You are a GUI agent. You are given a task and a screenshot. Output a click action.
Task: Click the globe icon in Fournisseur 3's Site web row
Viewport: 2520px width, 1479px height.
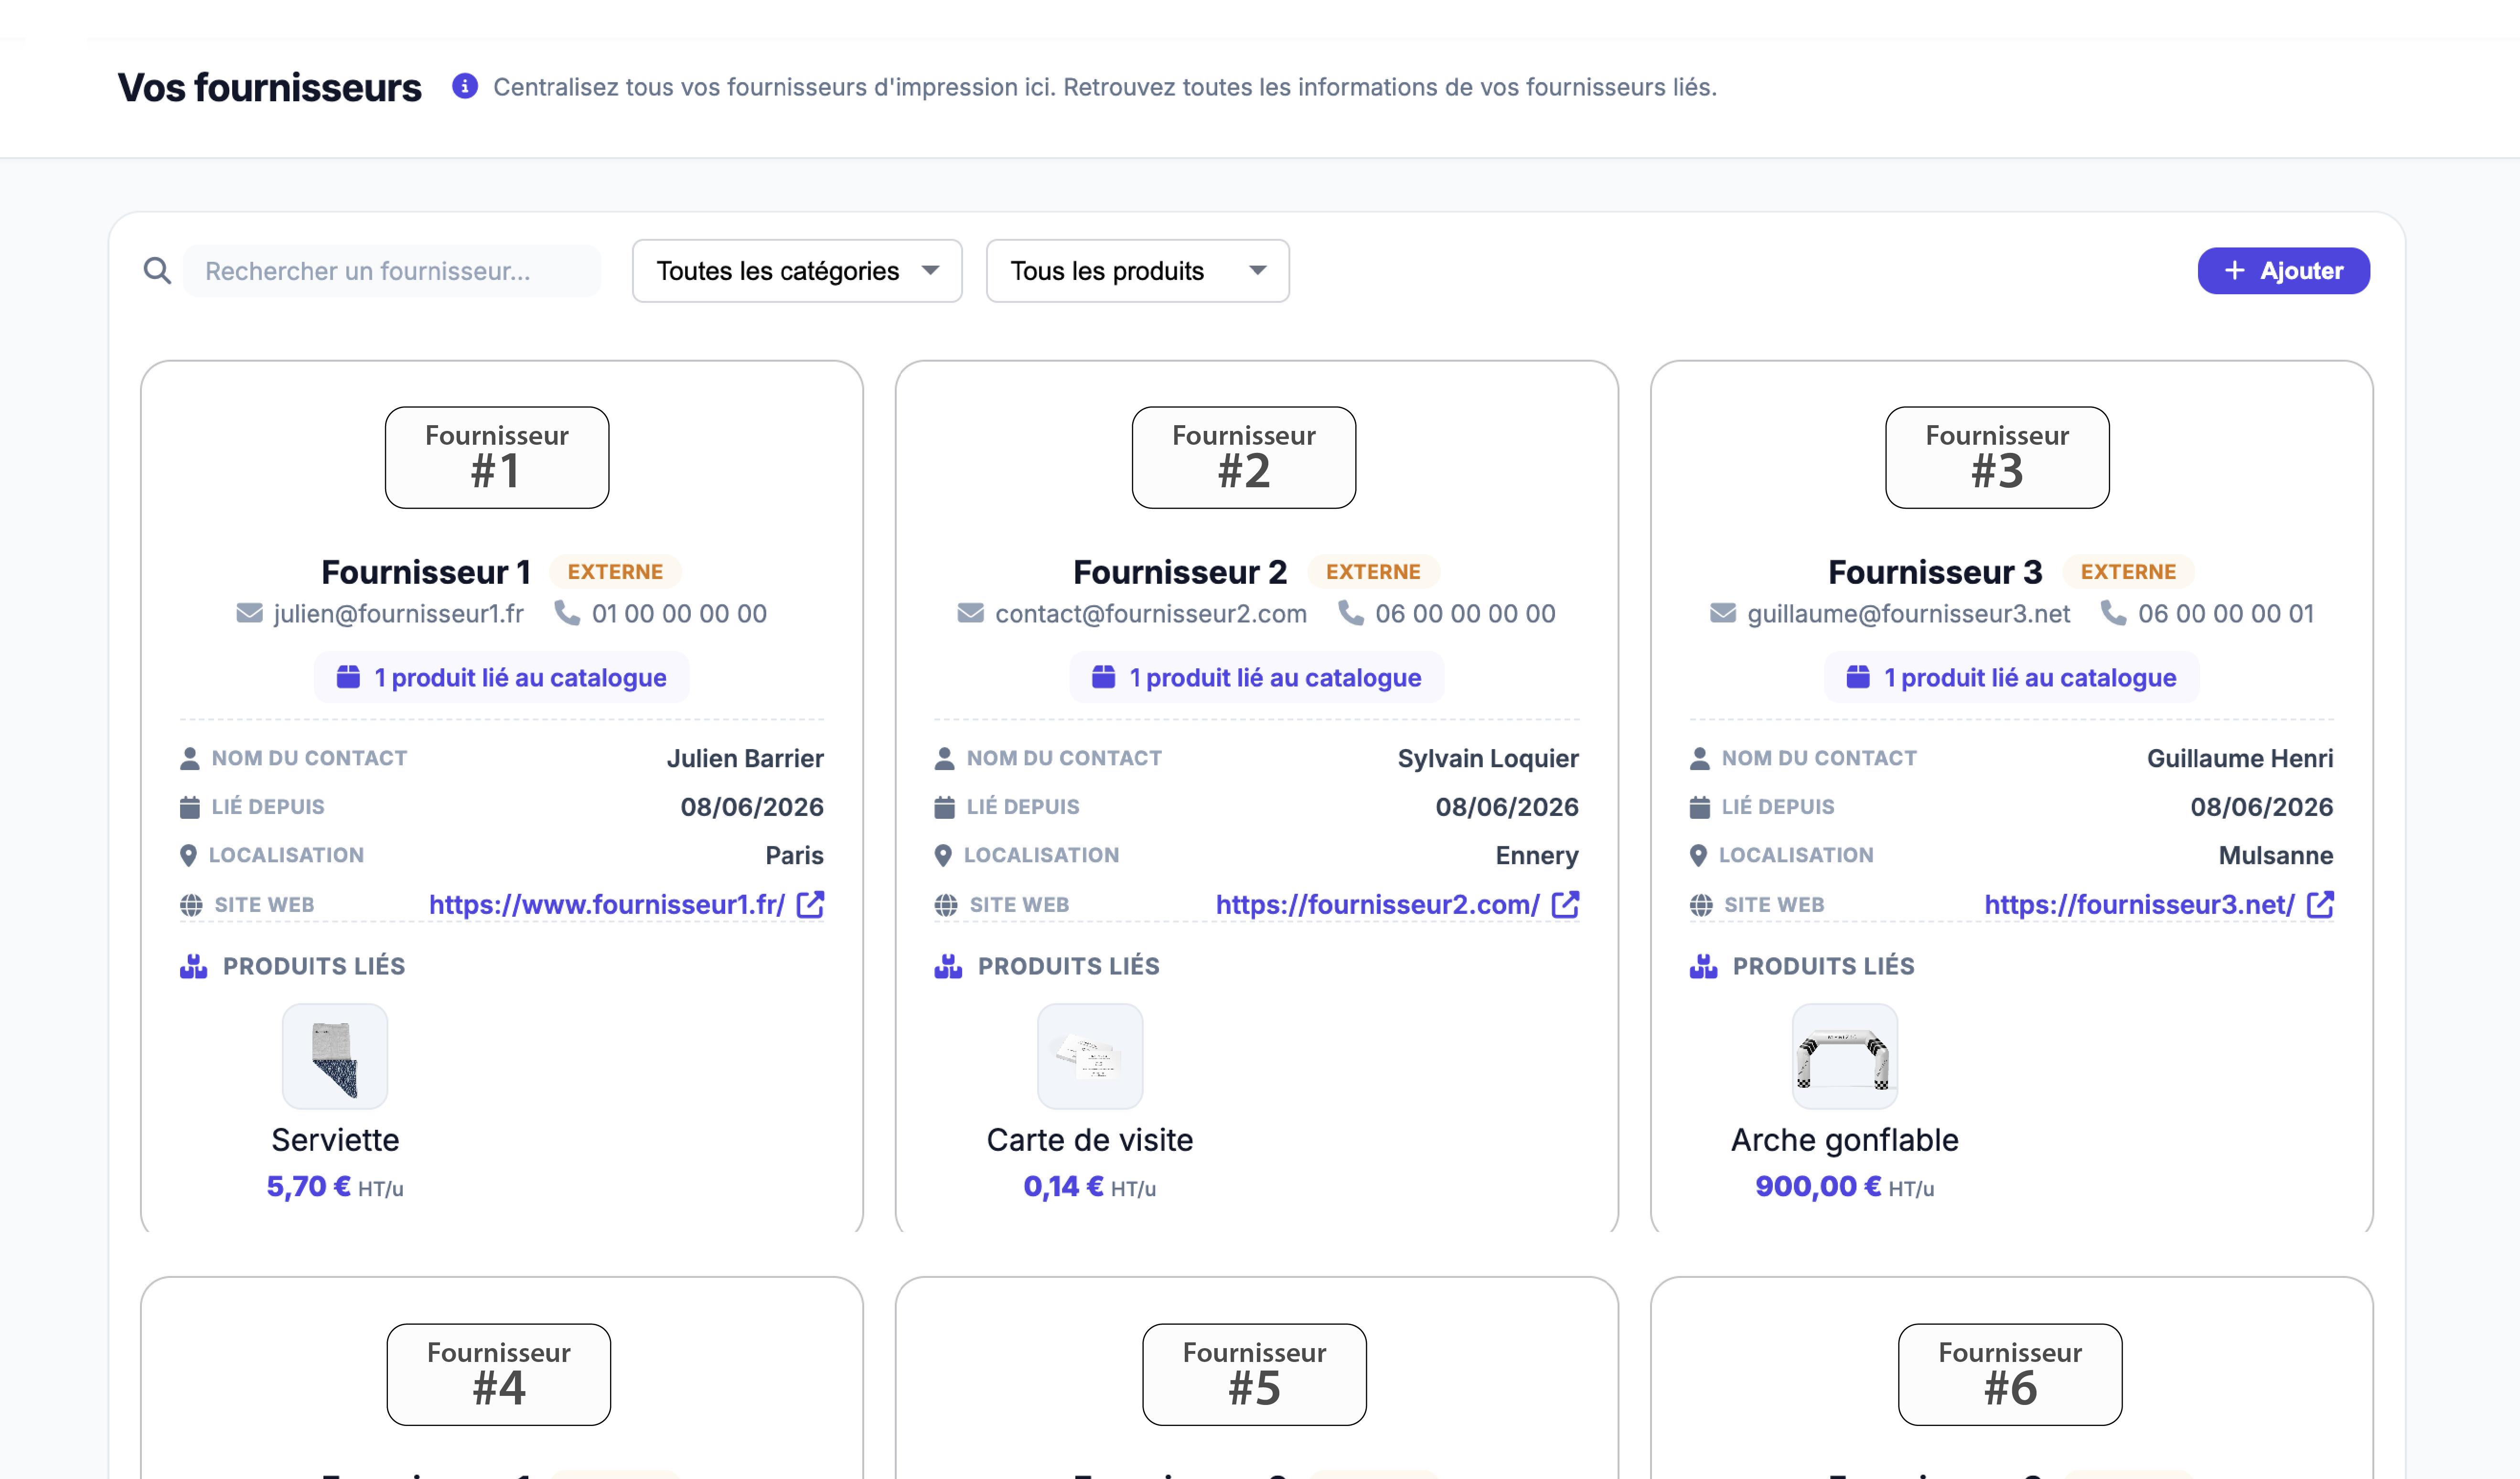coord(1701,905)
